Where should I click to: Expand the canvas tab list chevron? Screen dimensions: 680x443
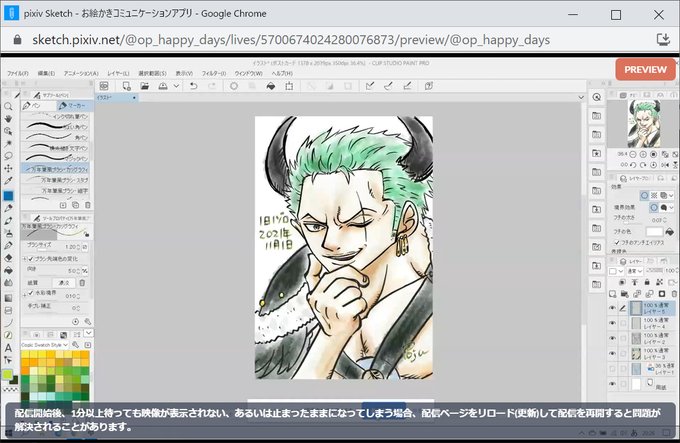click(x=581, y=98)
